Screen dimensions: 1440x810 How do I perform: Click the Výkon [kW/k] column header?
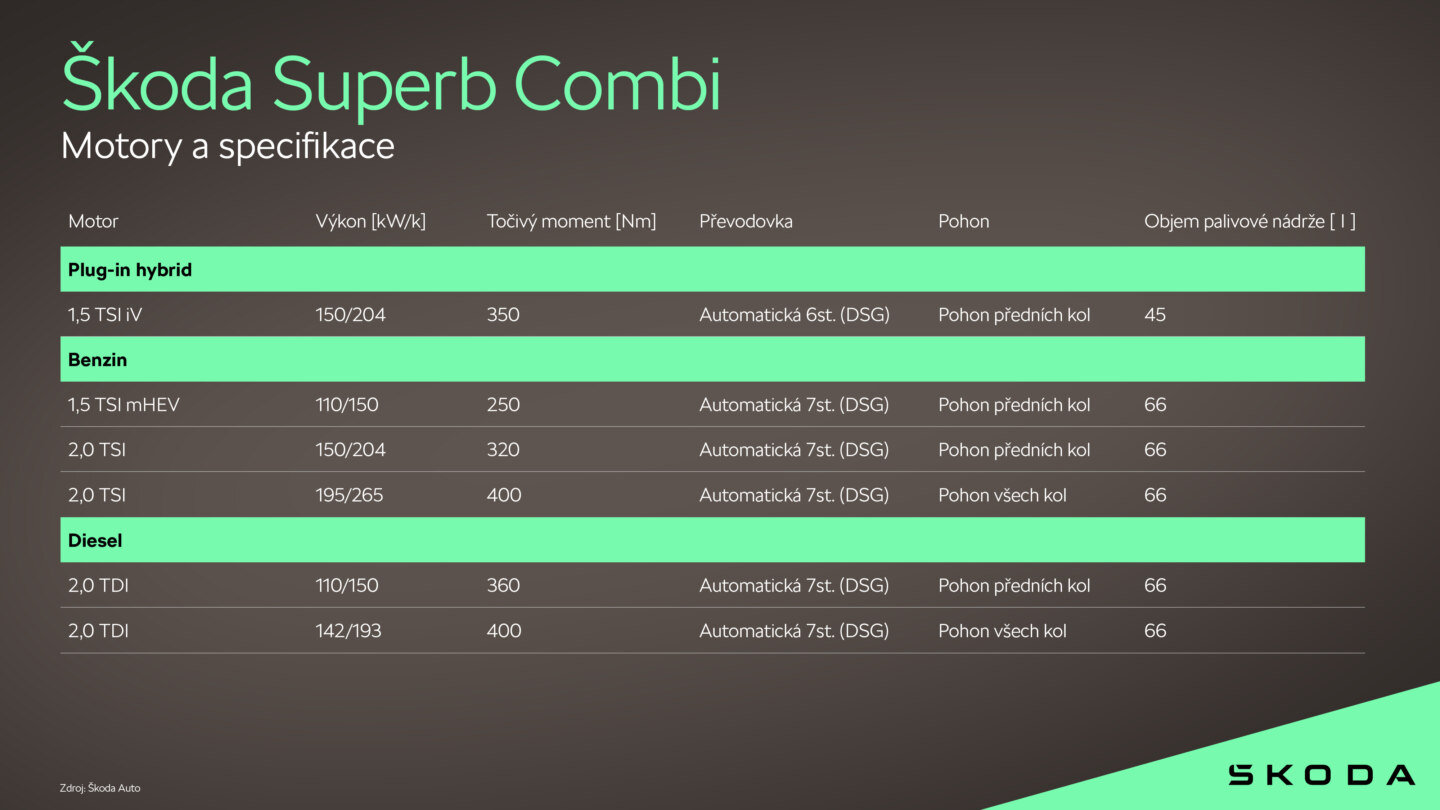point(371,221)
